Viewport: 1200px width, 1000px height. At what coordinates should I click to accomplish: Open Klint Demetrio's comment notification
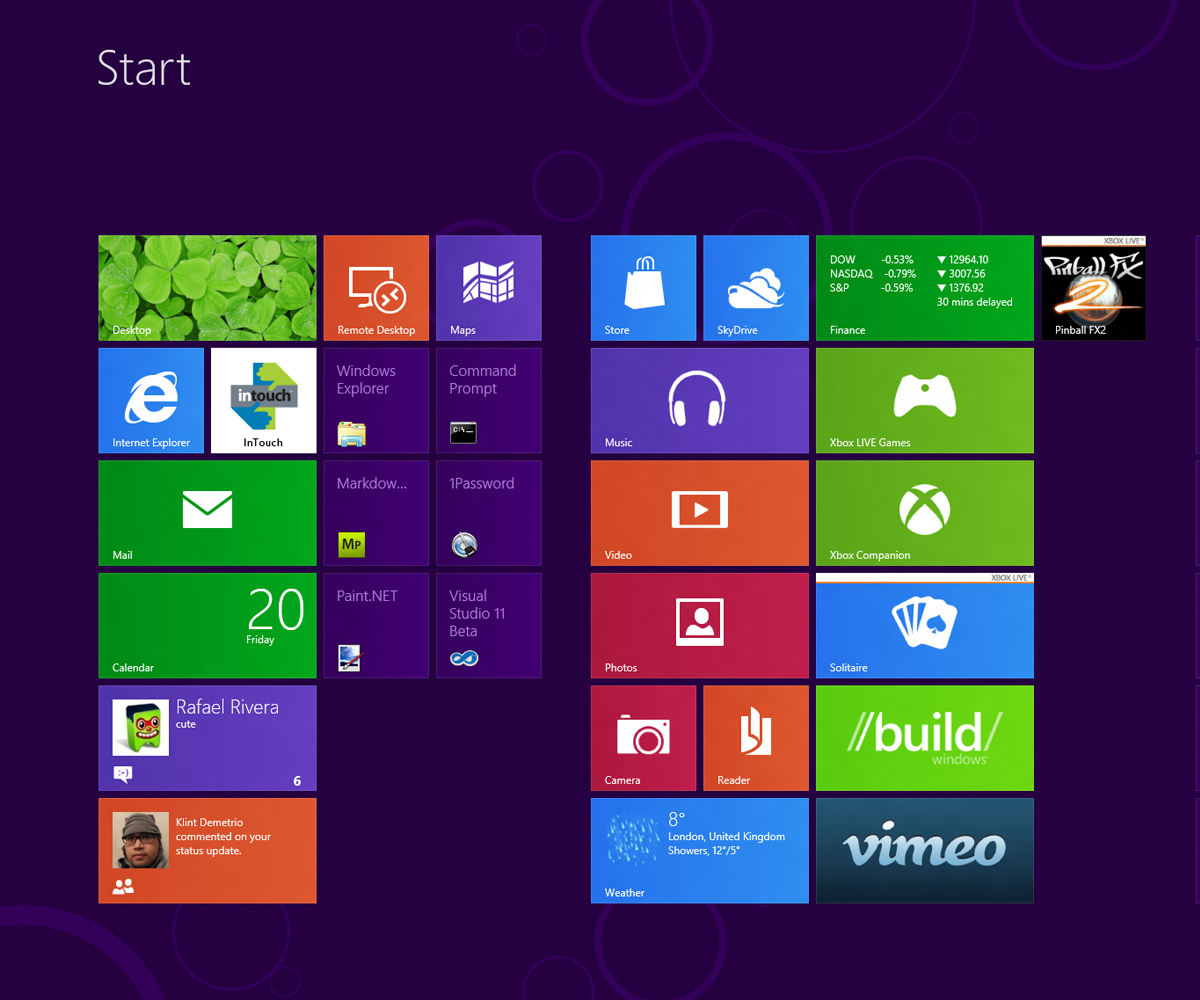click(207, 850)
